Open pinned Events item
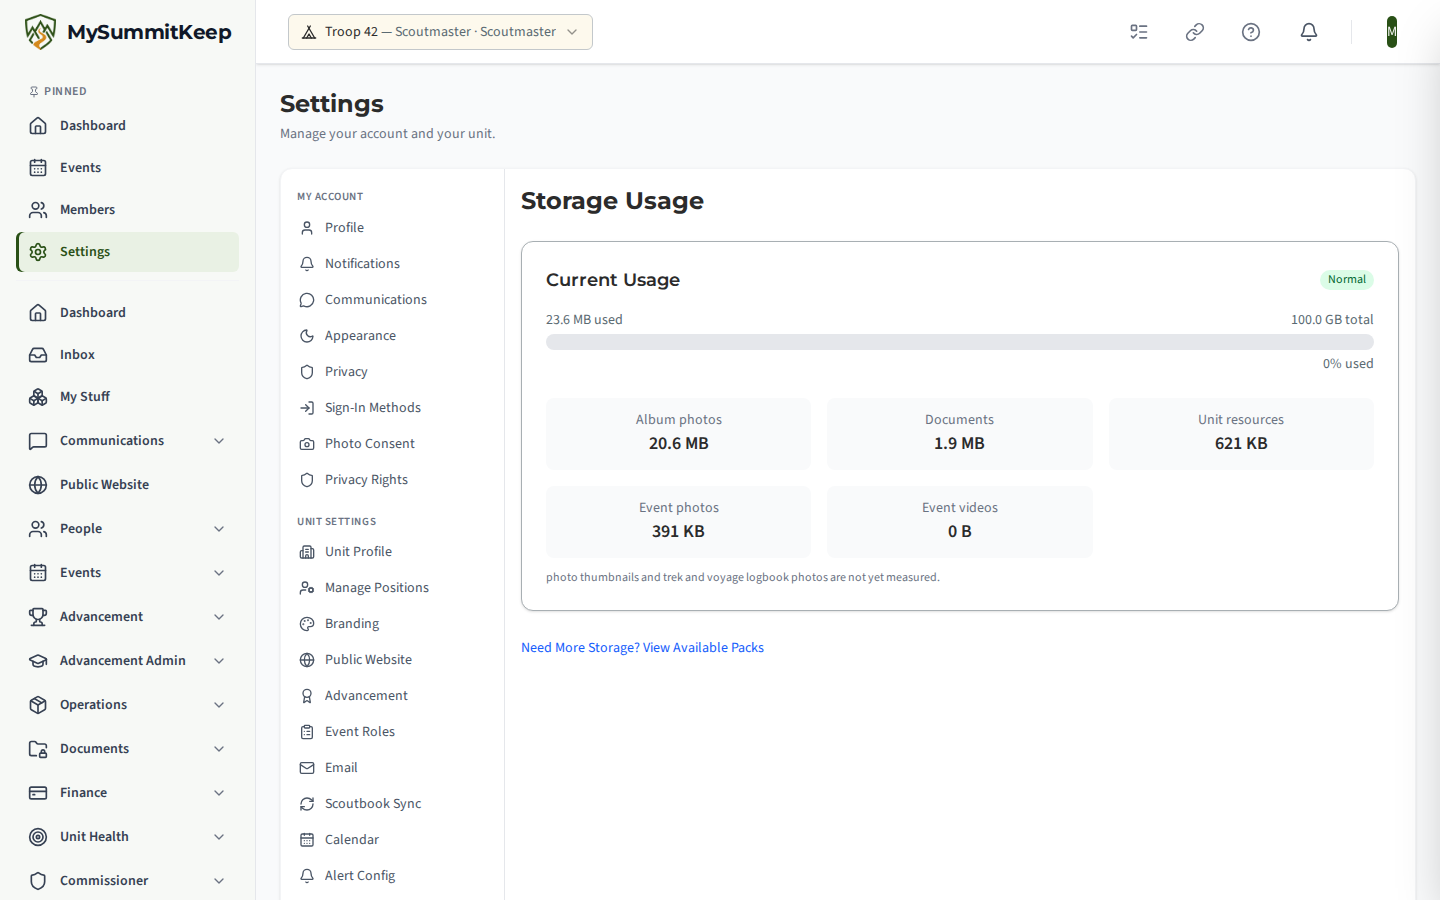The height and width of the screenshot is (900, 1440). tap(127, 168)
